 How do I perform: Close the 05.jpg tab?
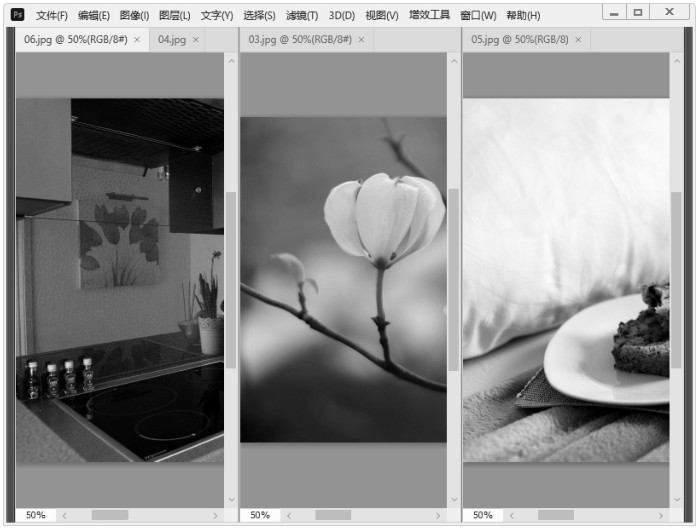(578, 40)
